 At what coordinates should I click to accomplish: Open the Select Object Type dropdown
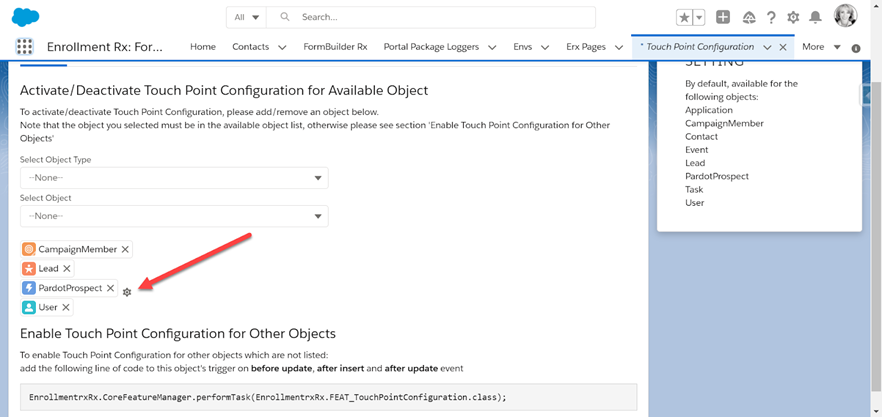tap(174, 178)
